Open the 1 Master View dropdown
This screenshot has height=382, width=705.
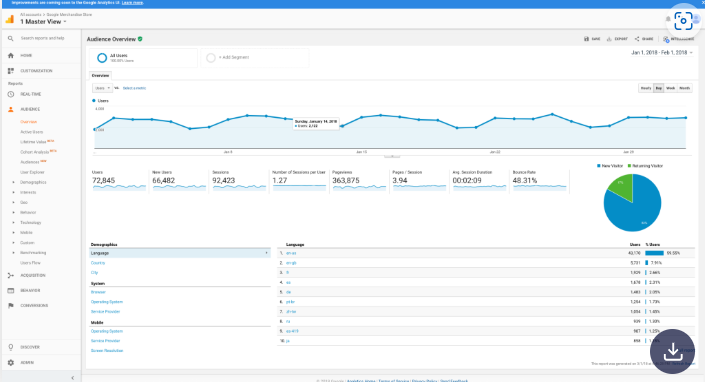[x=43, y=22]
